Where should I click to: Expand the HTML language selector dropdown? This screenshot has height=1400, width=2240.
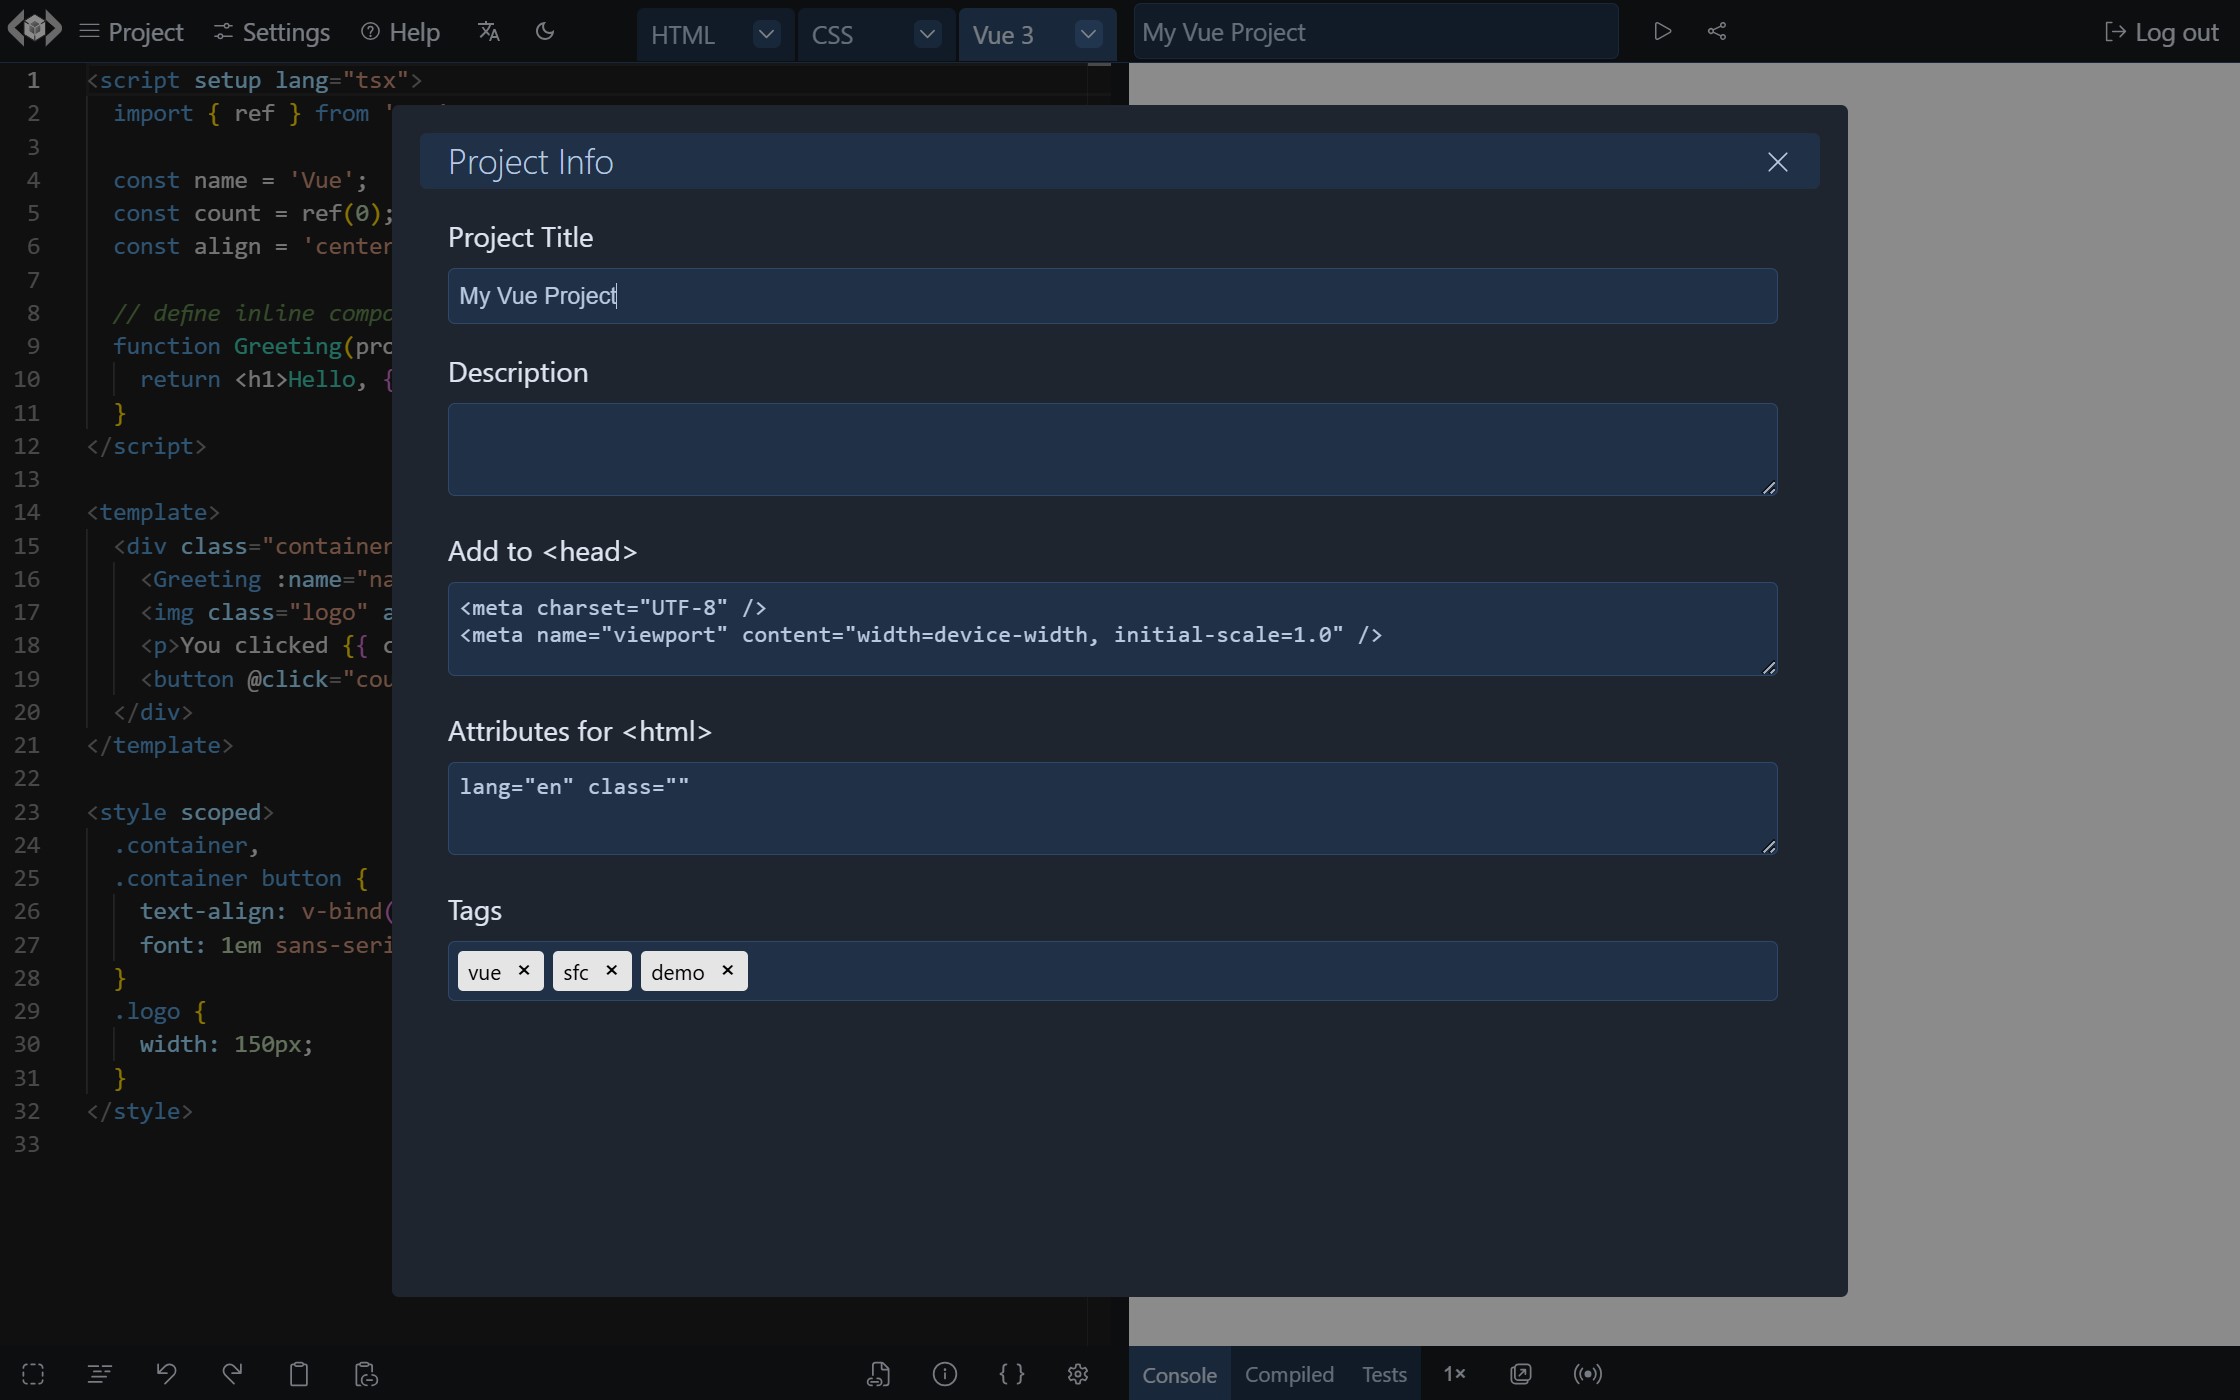[763, 32]
